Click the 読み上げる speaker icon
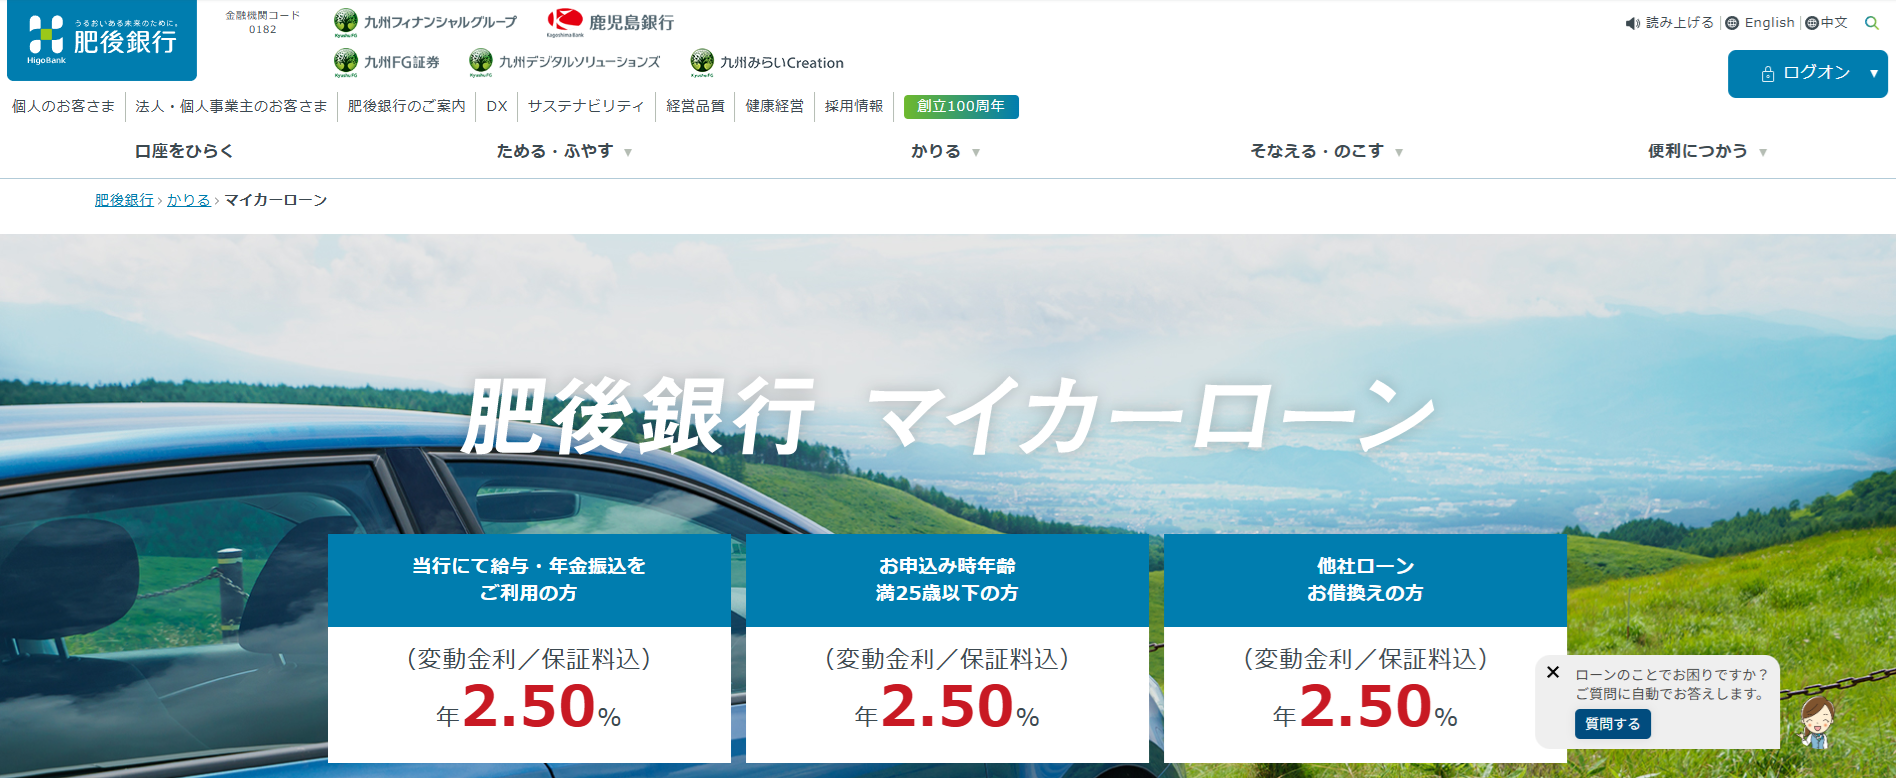The image size is (1896, 778). click(x=1632, y=23)
